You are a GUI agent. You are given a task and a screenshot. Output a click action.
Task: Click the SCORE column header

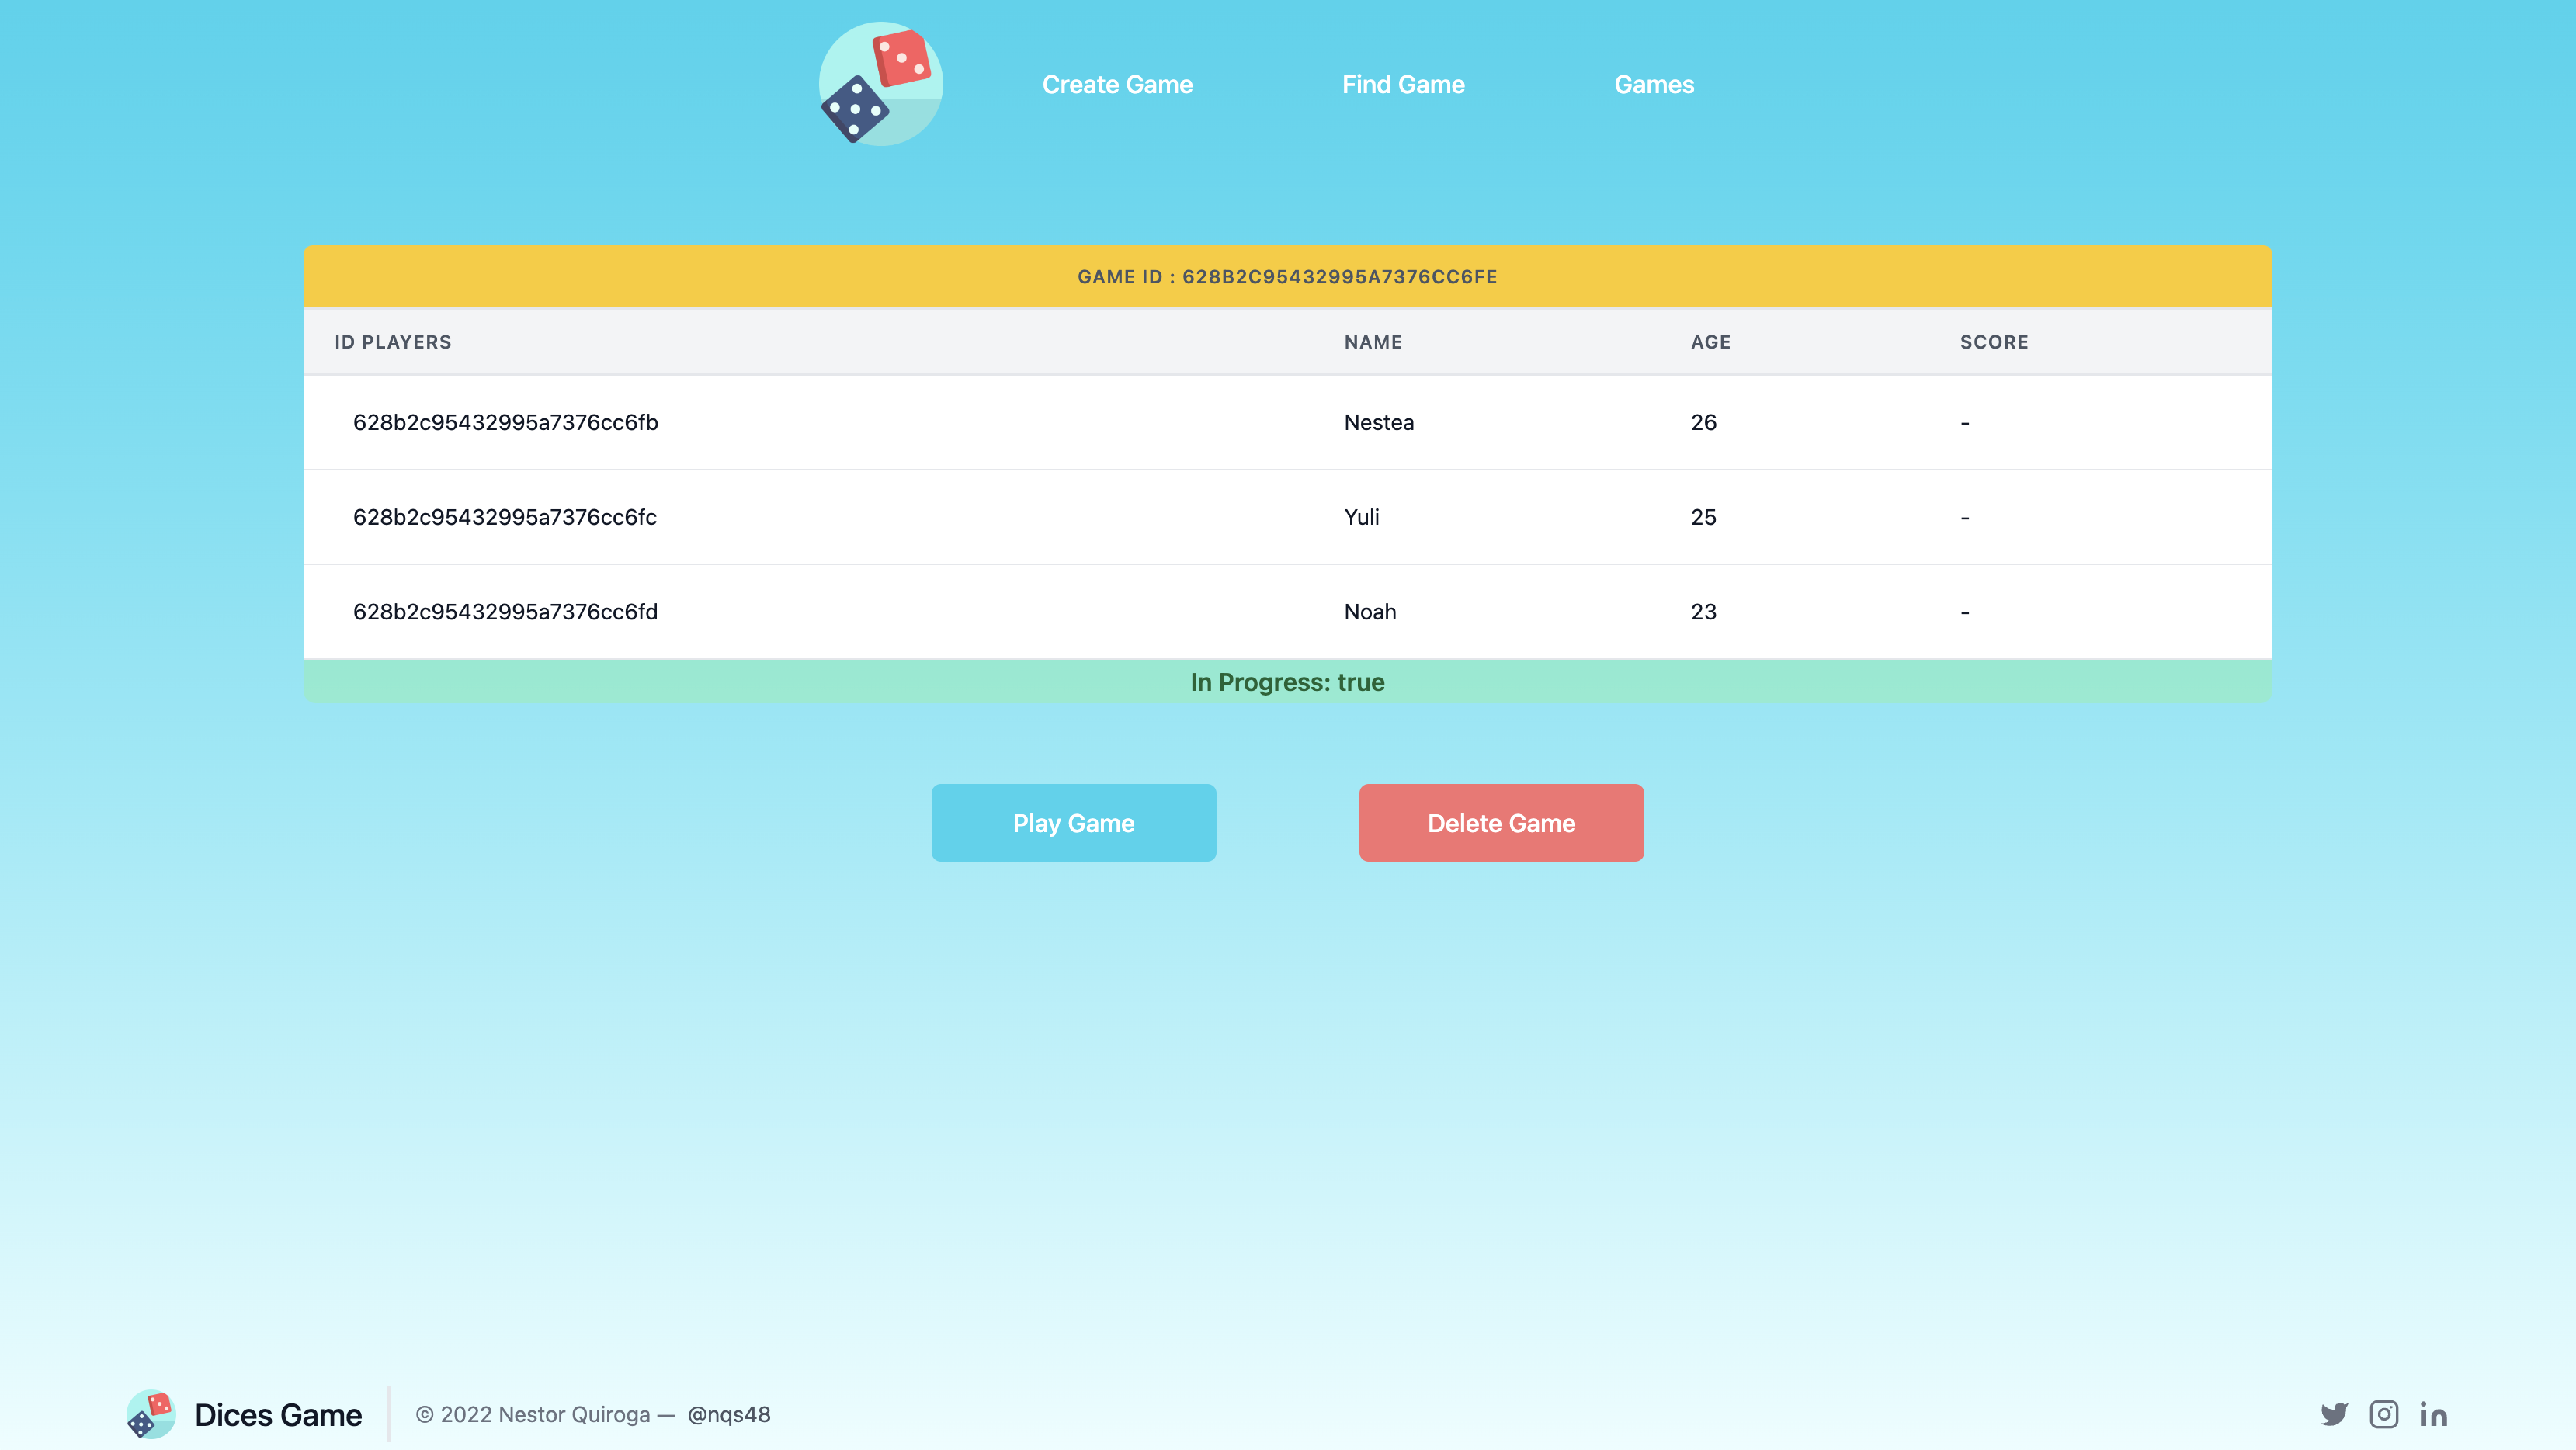(1994, 342)
